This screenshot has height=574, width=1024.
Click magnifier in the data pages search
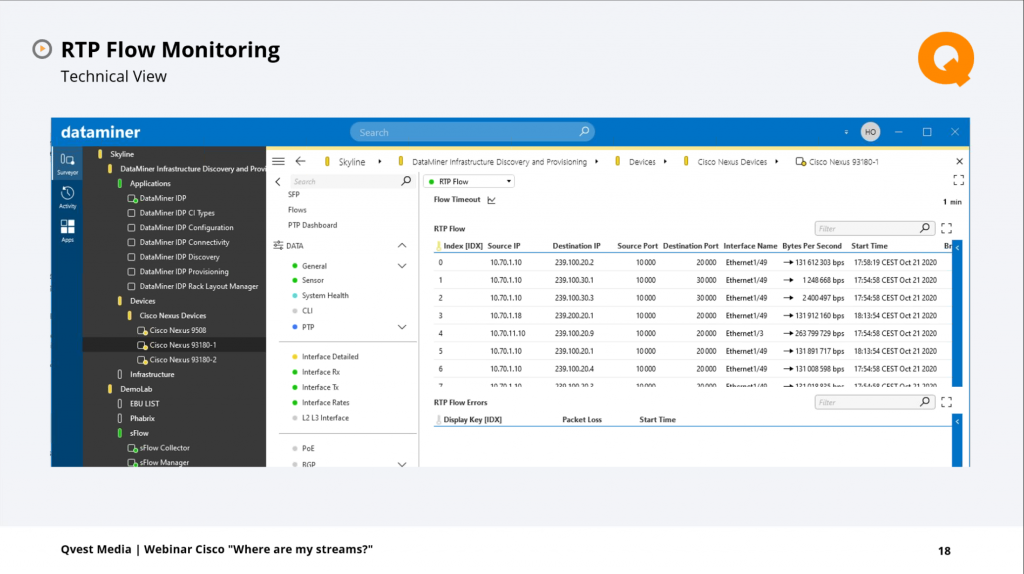coord(406,181)
